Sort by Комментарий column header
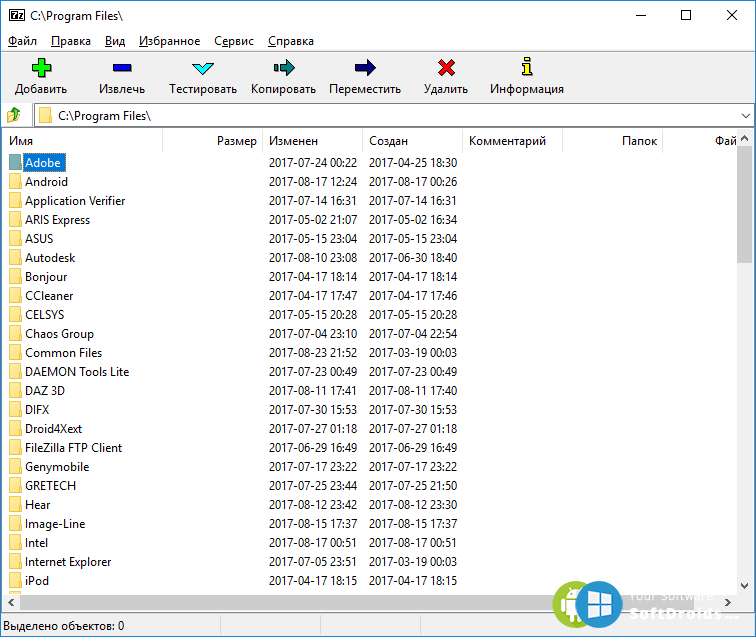Image resolution: width=756 pixels, height=637 pixels. pyautogui.click(x=513, y=141)
